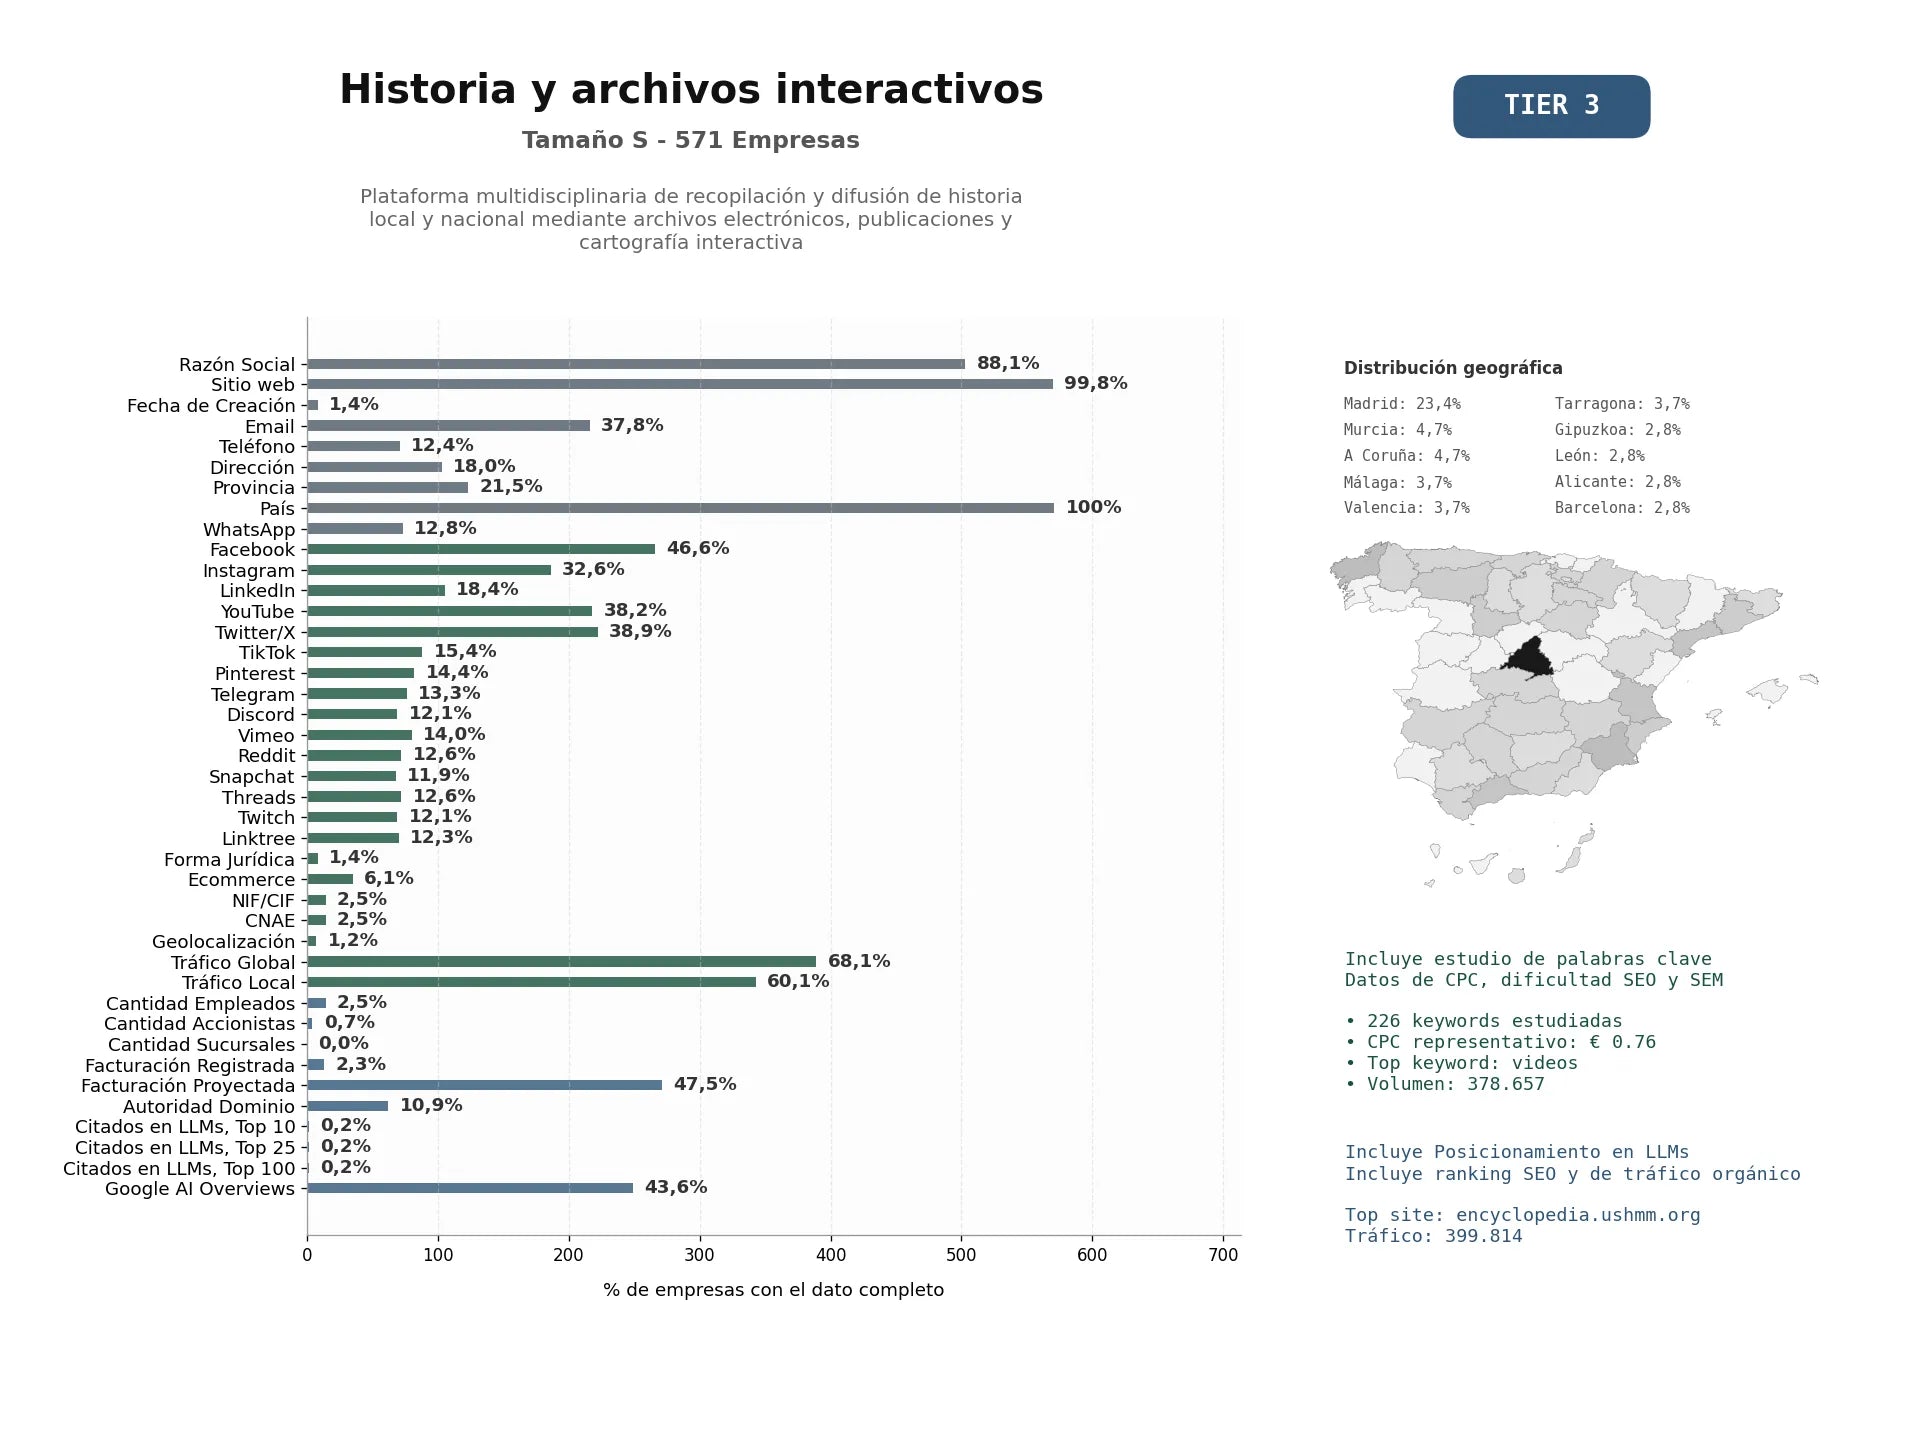
Task: Click the x-axis title '% de empresas con el dato completo'
Action: coord(773,1290)
